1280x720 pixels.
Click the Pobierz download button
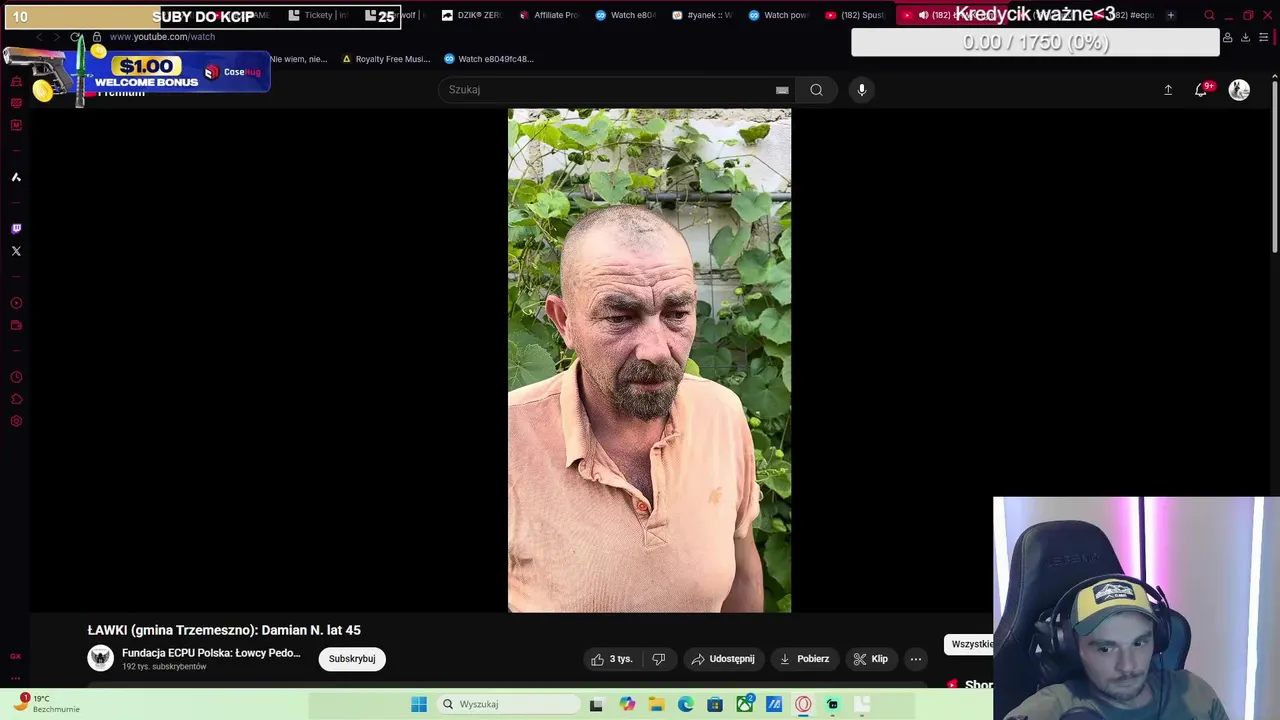point(804,659)
